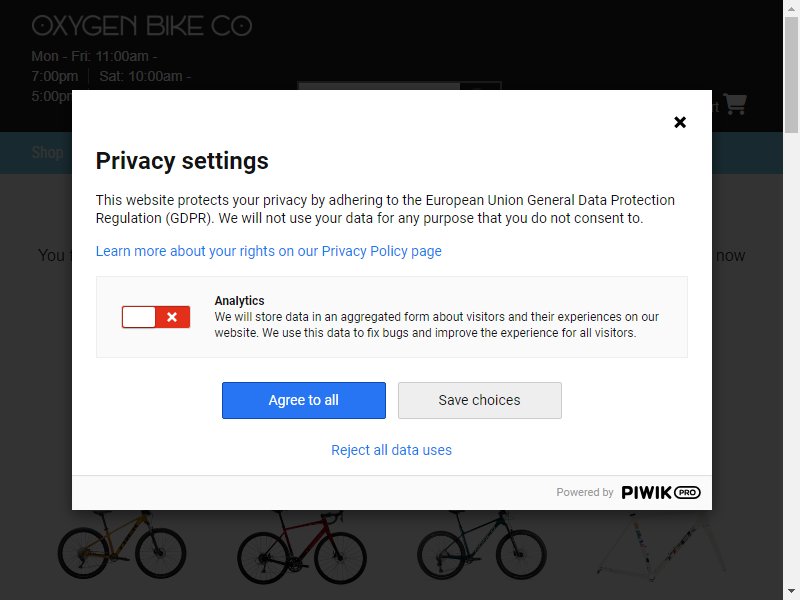This screenshot has height=600, width=800.
Task: Click the Analytics heading text
Action: click(239, 301)
